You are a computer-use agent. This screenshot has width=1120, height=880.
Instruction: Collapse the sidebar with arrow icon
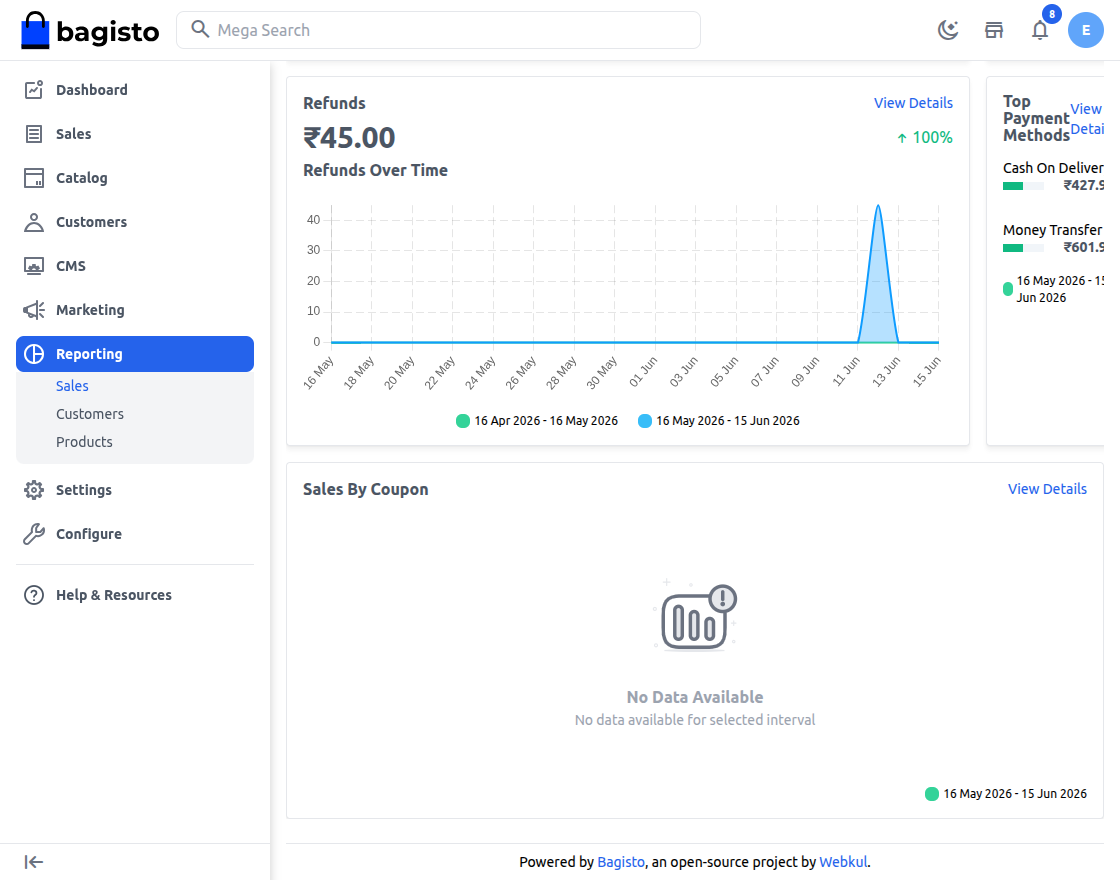click(x=34, y=862)
